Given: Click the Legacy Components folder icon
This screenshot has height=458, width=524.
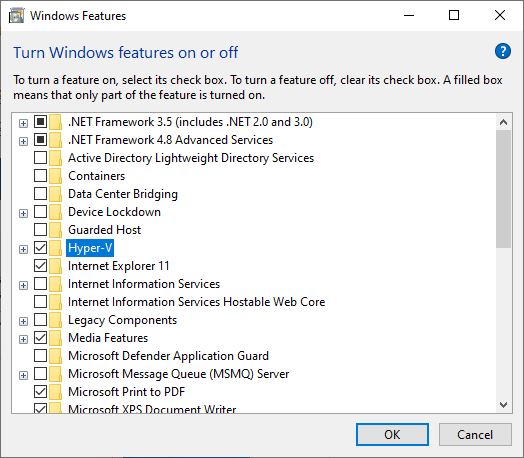Looking at the screenshot, I should click(x=56, y=320).
